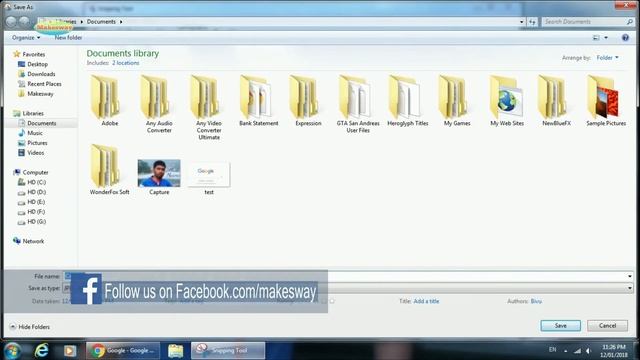The image size is (640, 360).
Task: Click Hide Folders button
Action: (x=29, y=327)
